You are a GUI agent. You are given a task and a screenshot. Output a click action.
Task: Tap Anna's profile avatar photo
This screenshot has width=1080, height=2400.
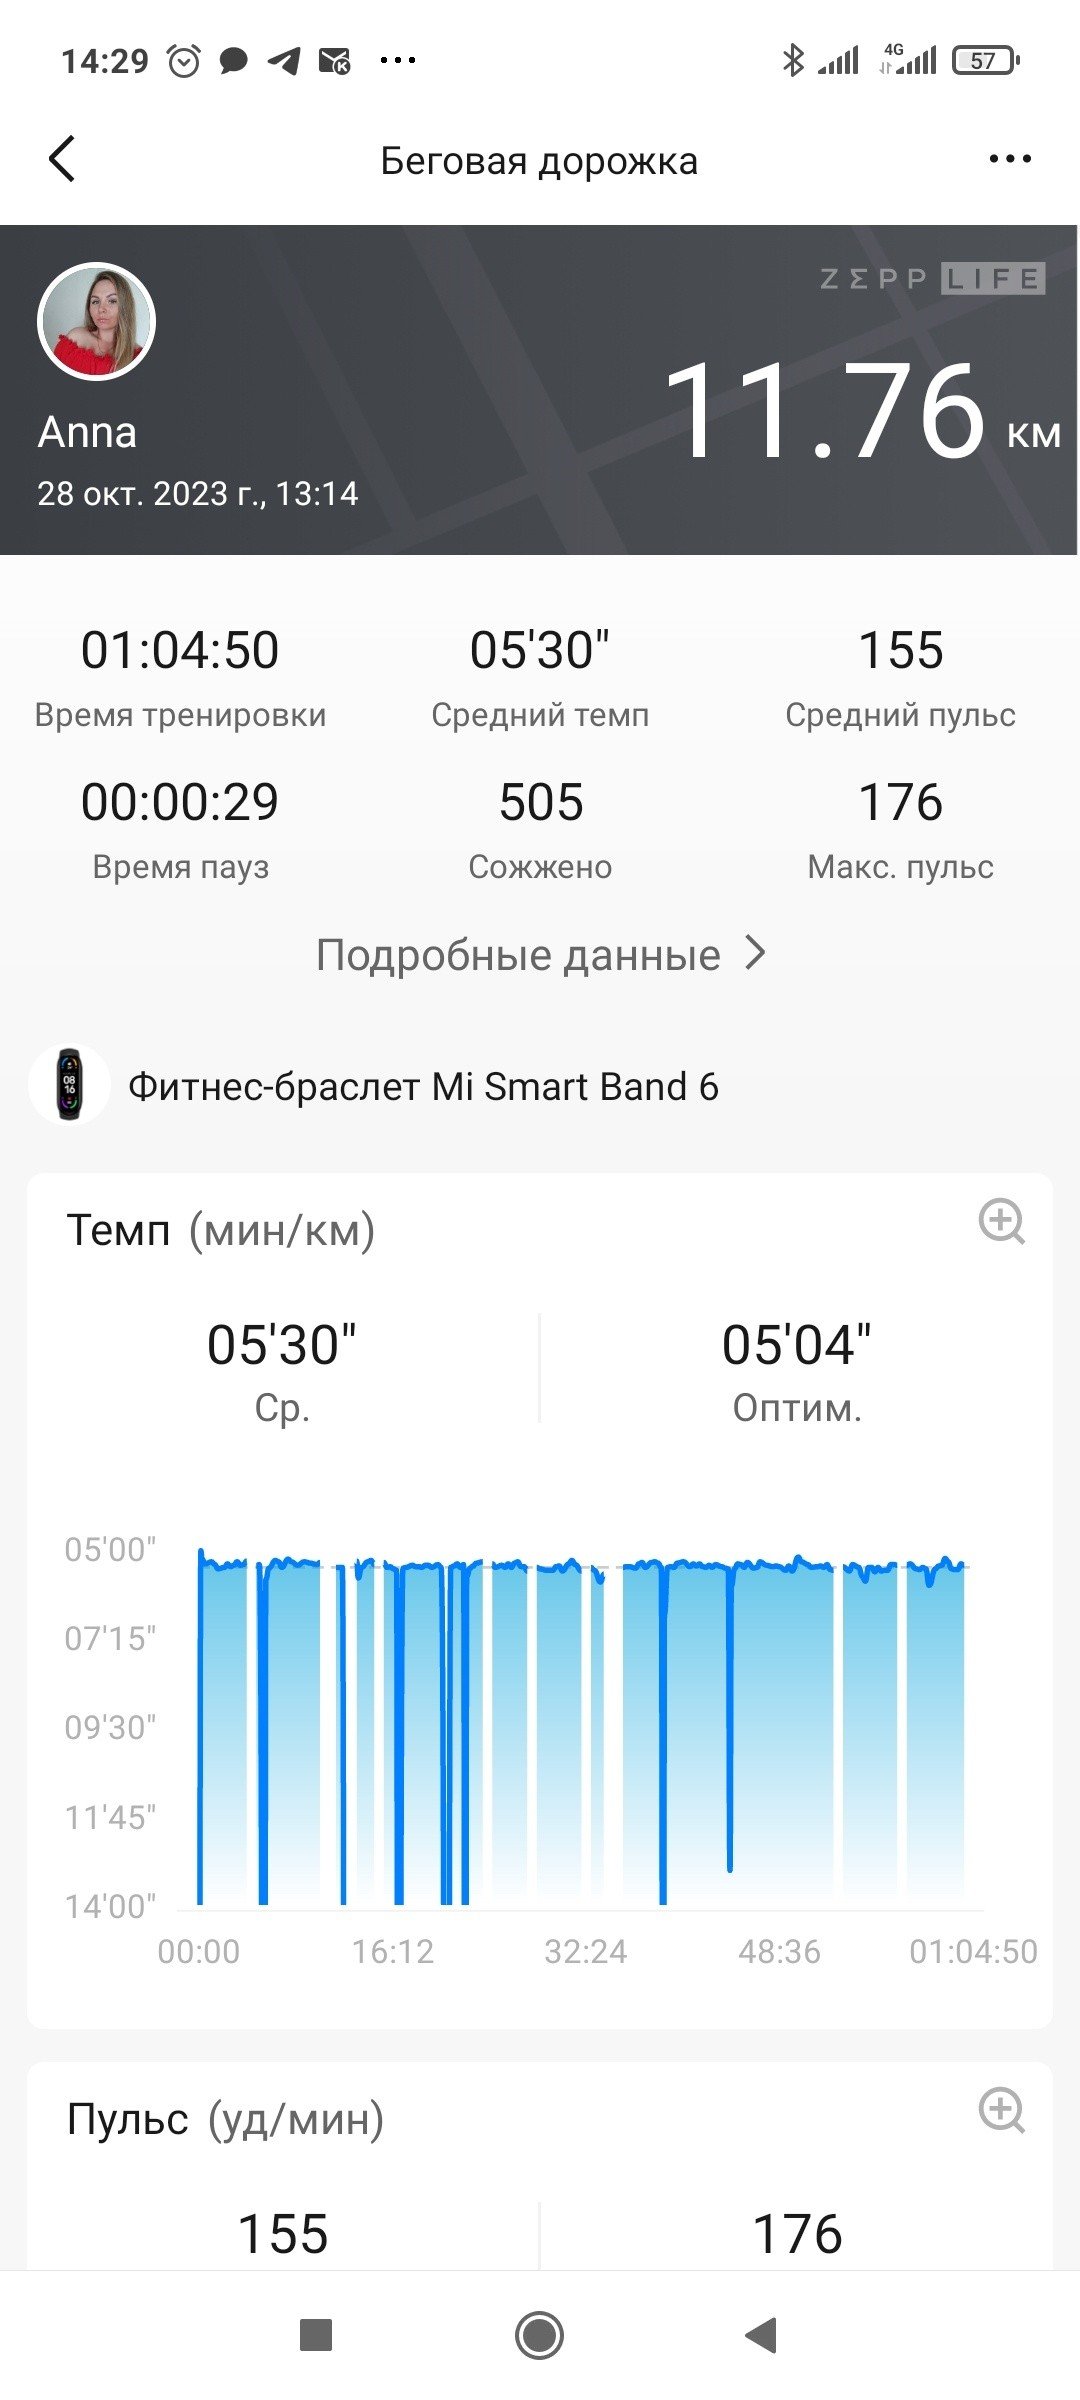pos(96,321)
